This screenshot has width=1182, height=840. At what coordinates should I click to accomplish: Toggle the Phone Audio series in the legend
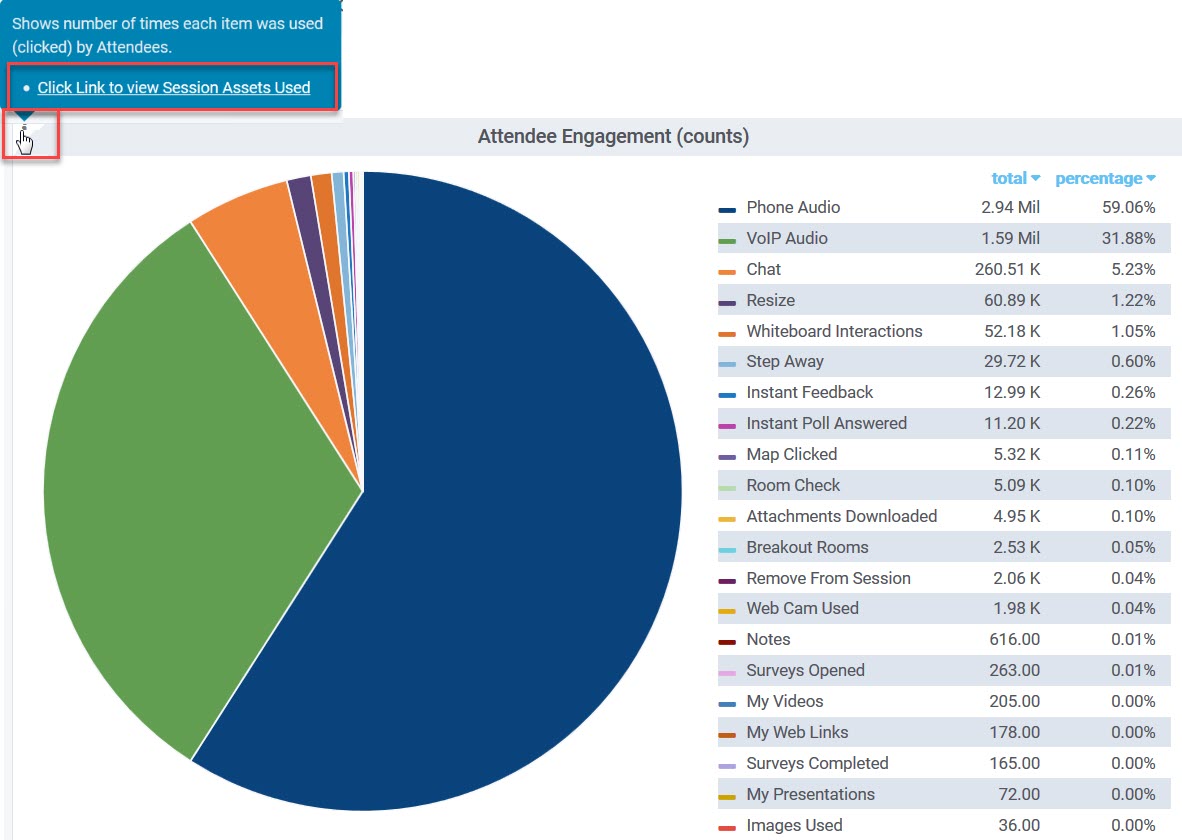[x=793, y=208]
